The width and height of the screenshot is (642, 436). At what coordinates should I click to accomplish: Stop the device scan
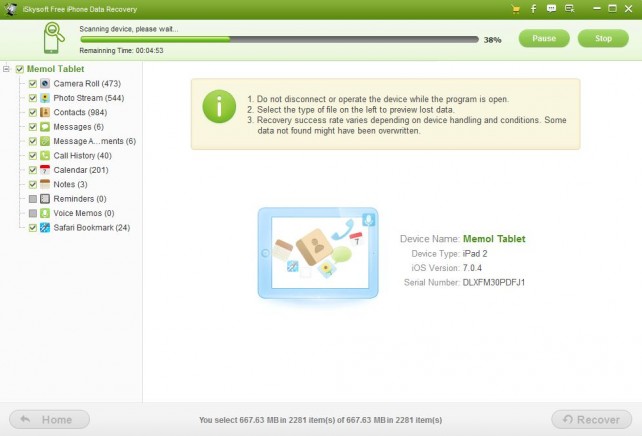pyautogui.click(x=603, y=38)
